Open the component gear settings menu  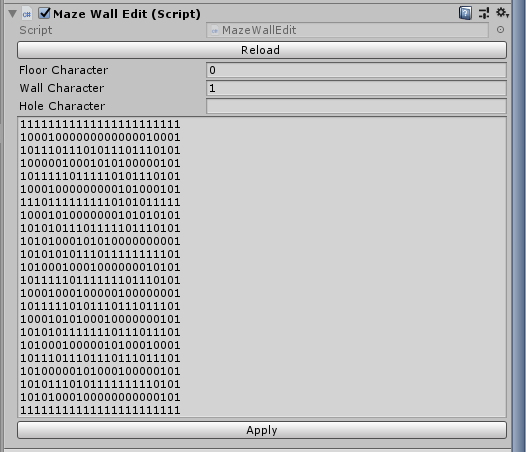click(502, 13)
